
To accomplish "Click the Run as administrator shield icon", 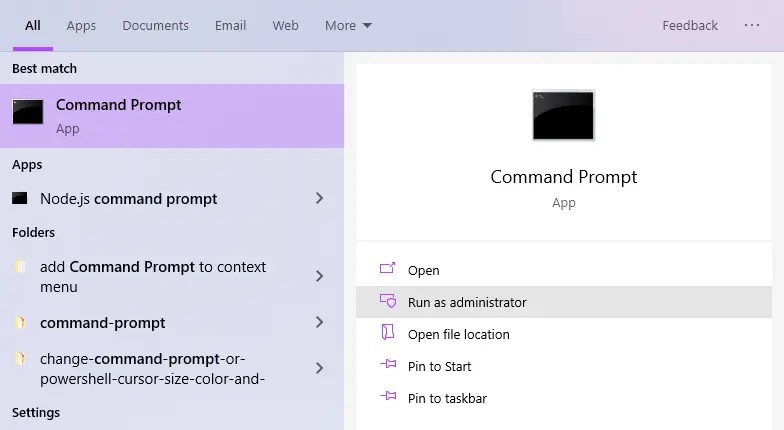I will pyautogui.click(x=388, y=301).
